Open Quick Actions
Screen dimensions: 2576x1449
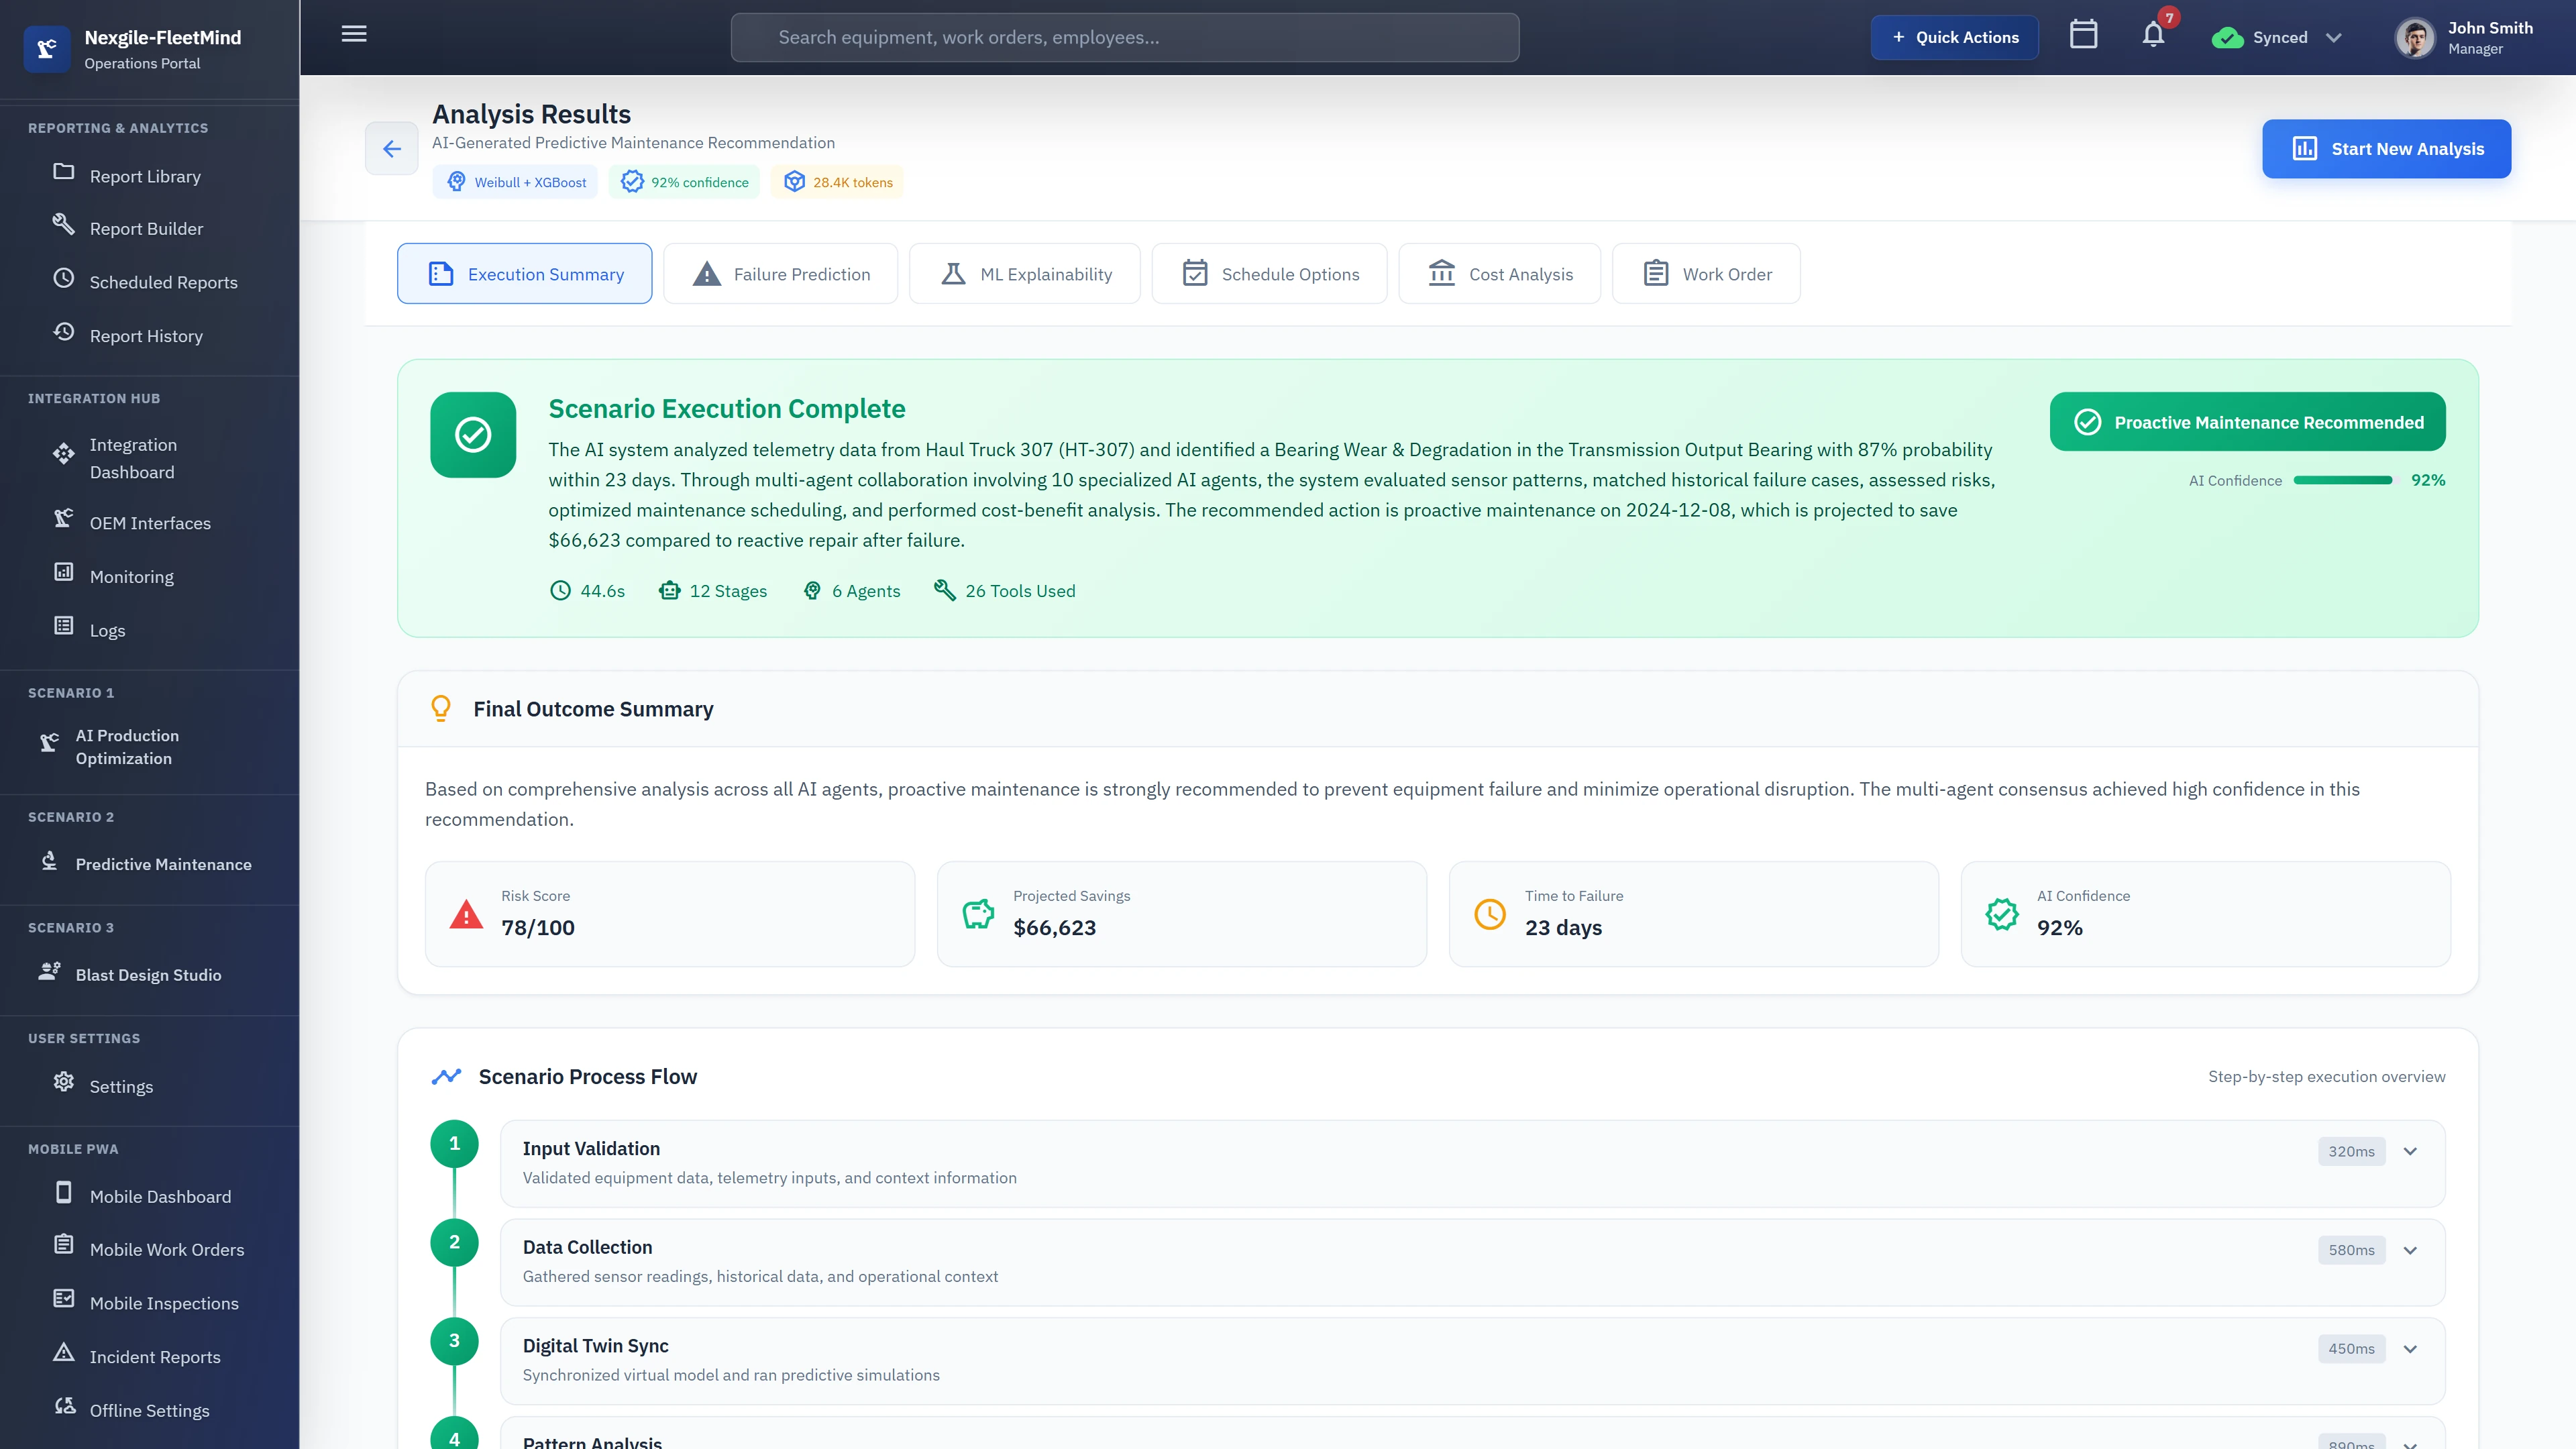pos(1954,37)
